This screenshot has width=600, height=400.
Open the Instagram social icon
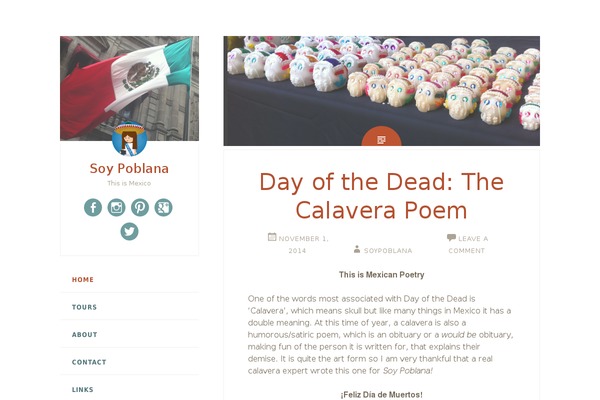[x=116, y=207]
